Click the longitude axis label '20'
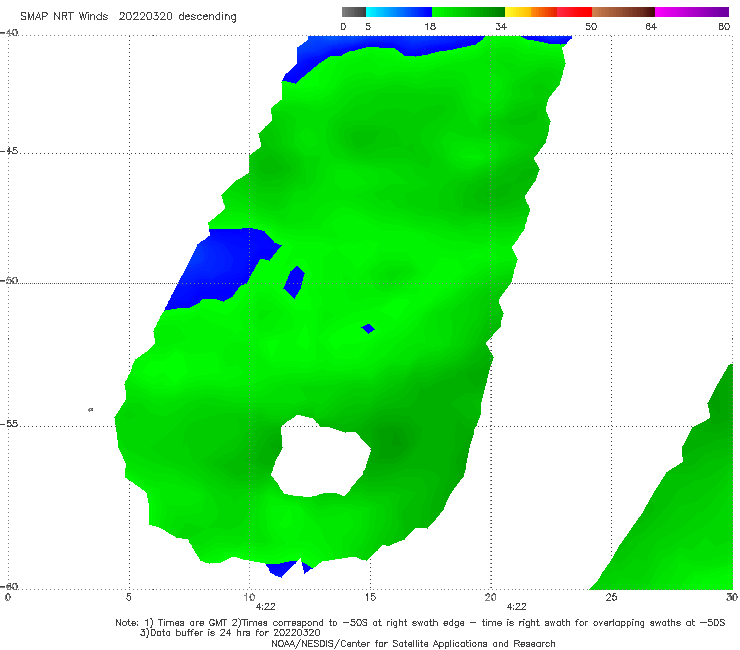This screenshot has width=740, height=650. 490,597
